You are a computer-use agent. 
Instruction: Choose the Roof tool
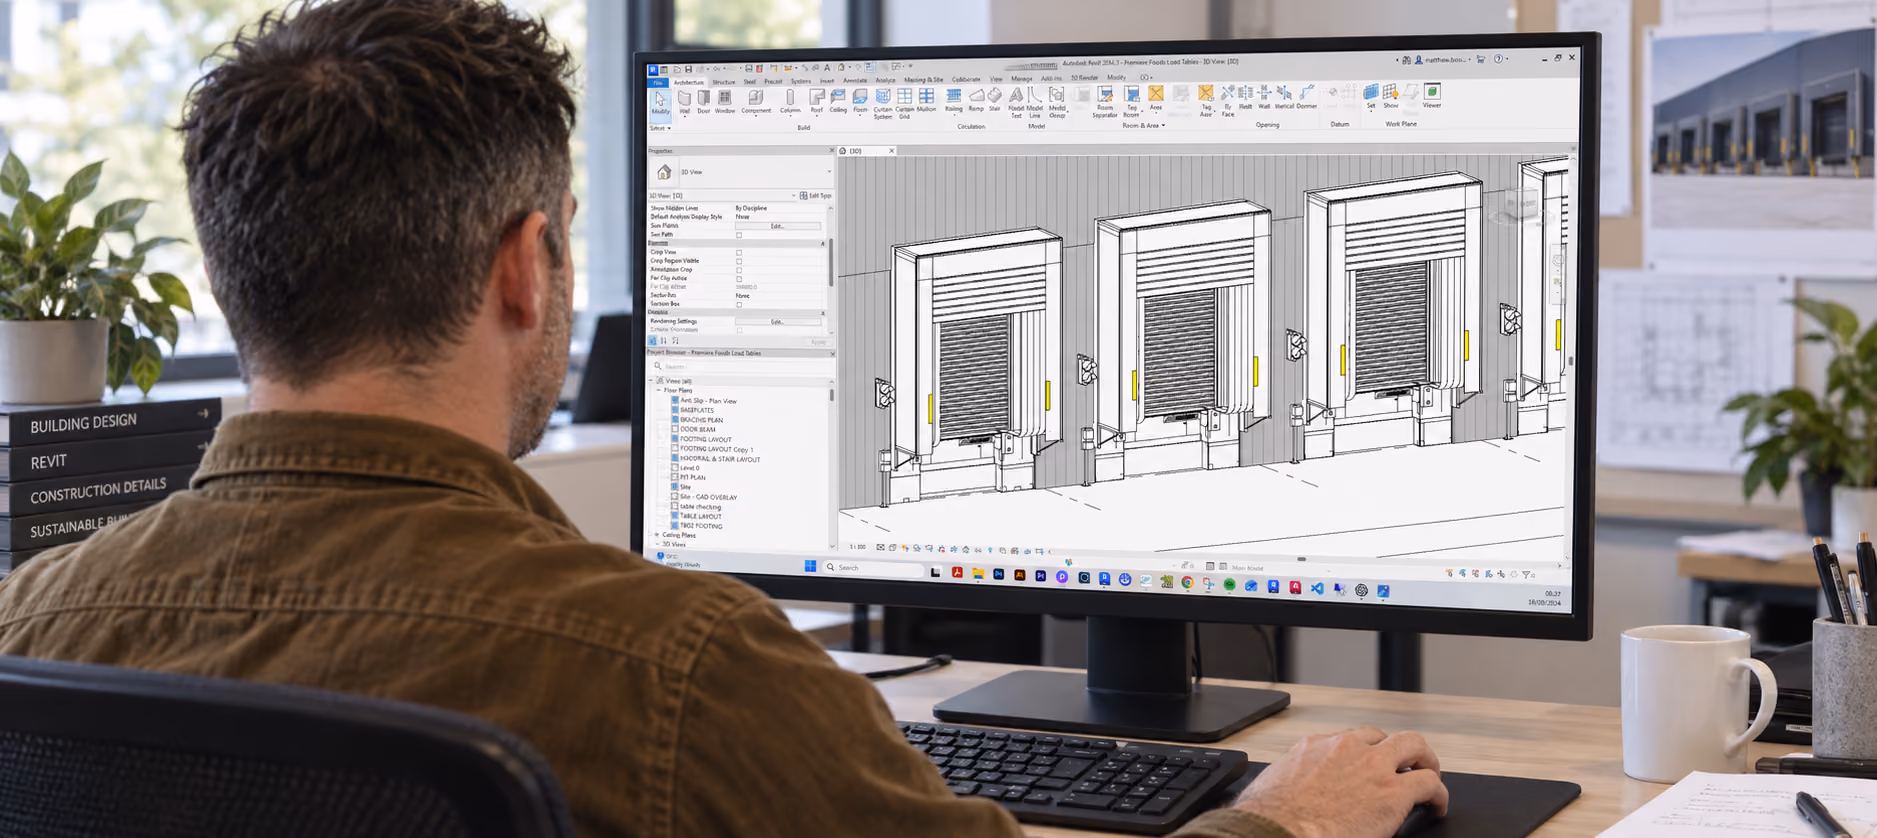coord(817,101)
